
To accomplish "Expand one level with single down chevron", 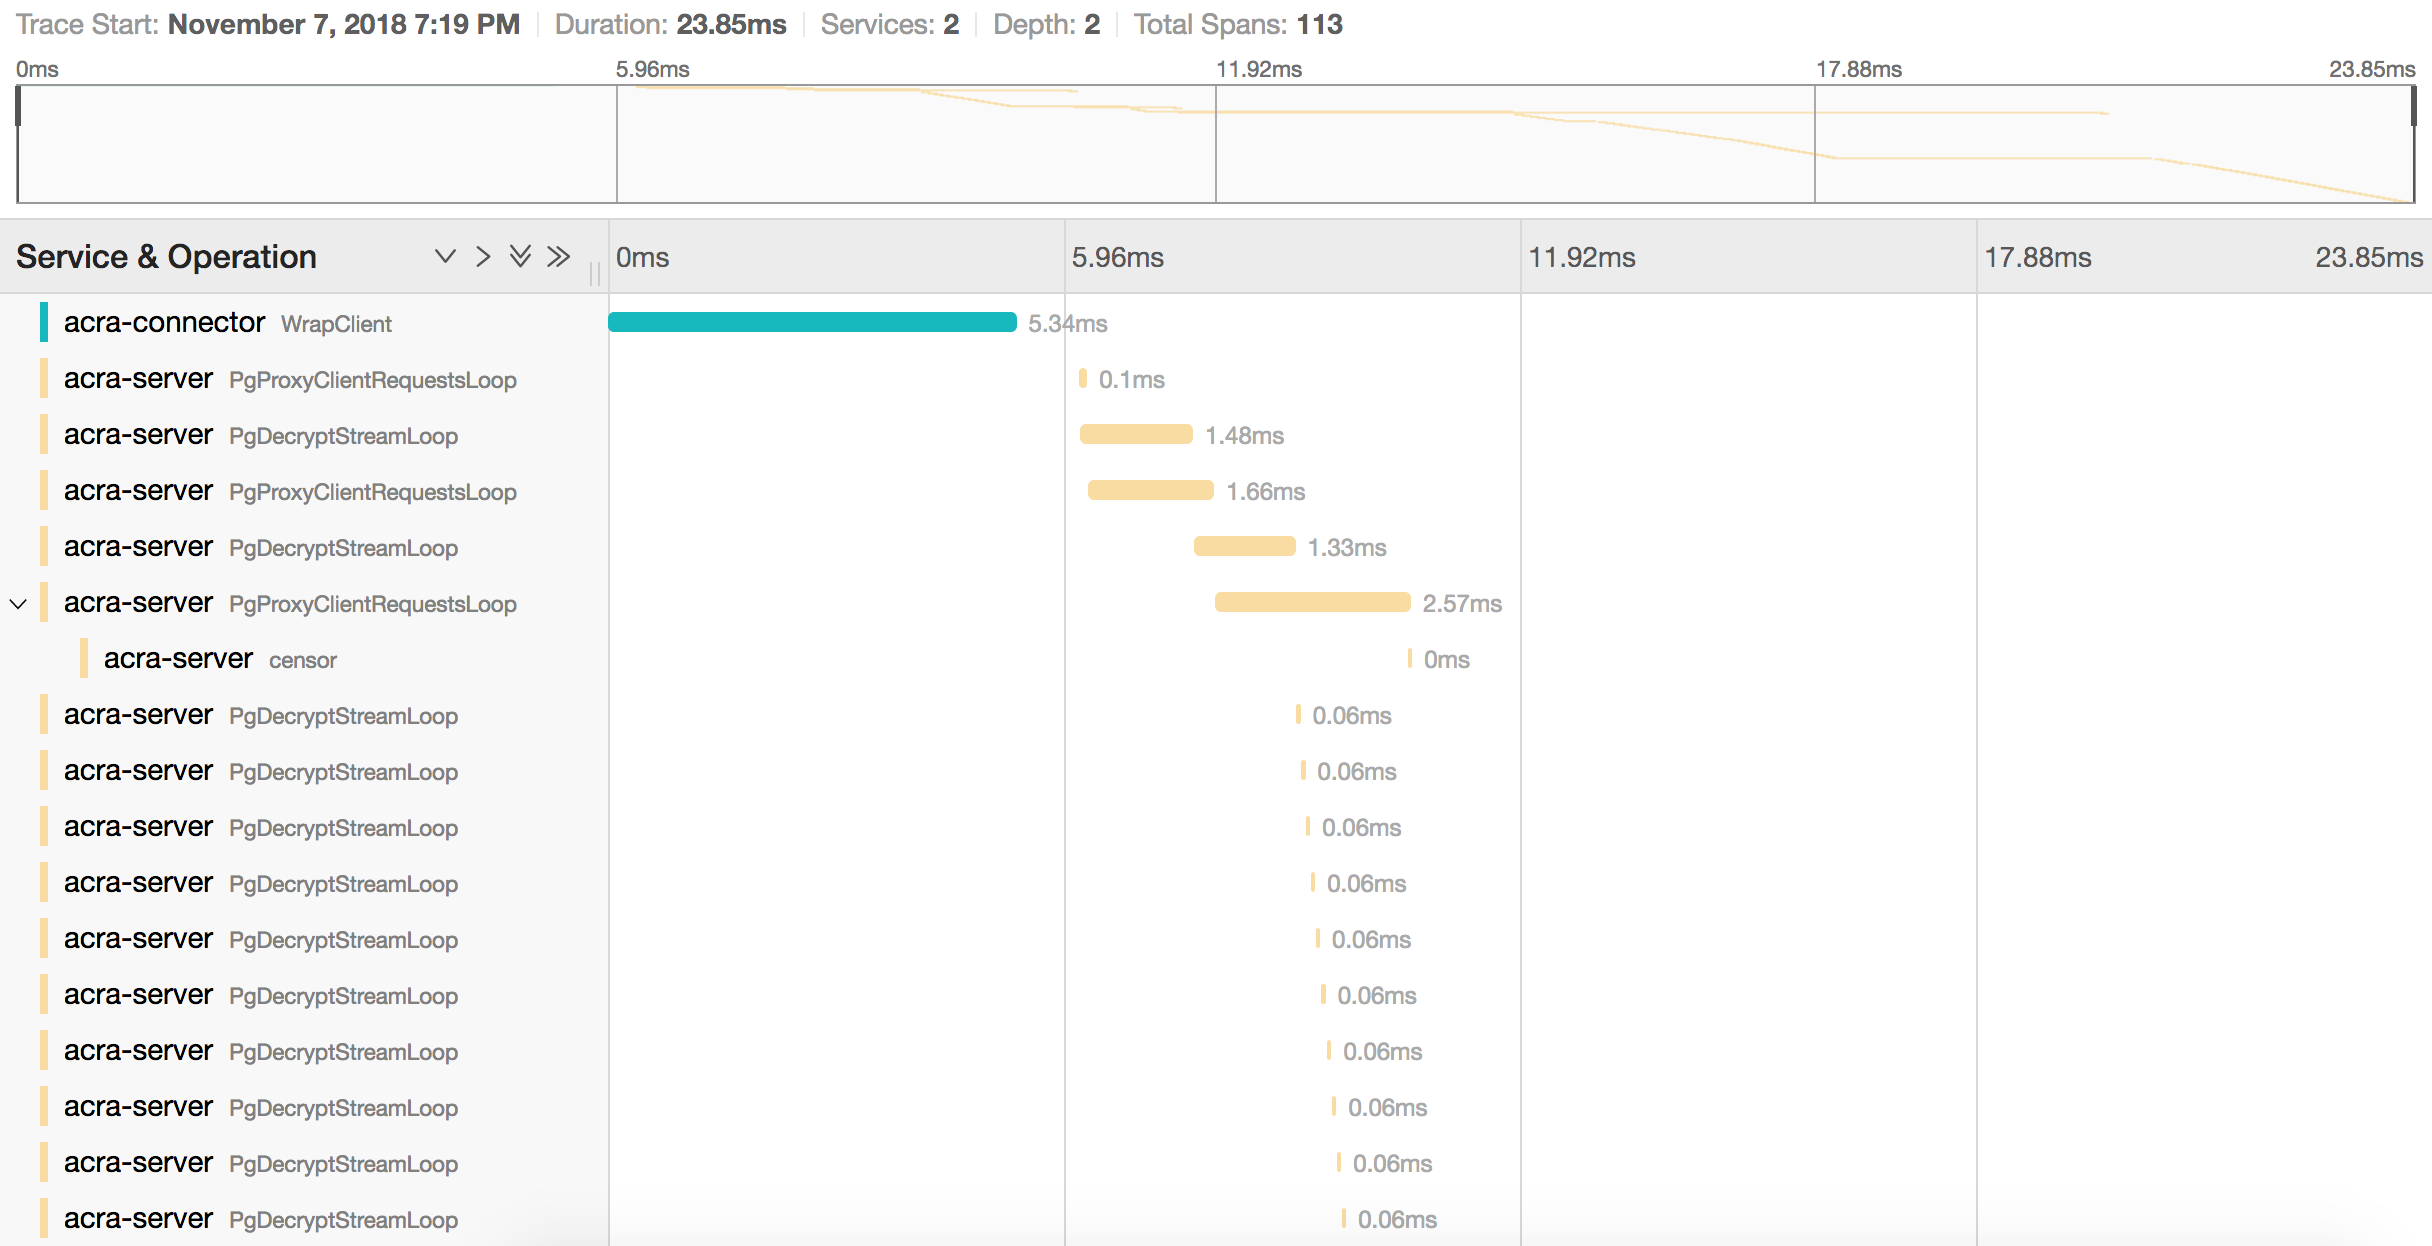I will [445, 257].
